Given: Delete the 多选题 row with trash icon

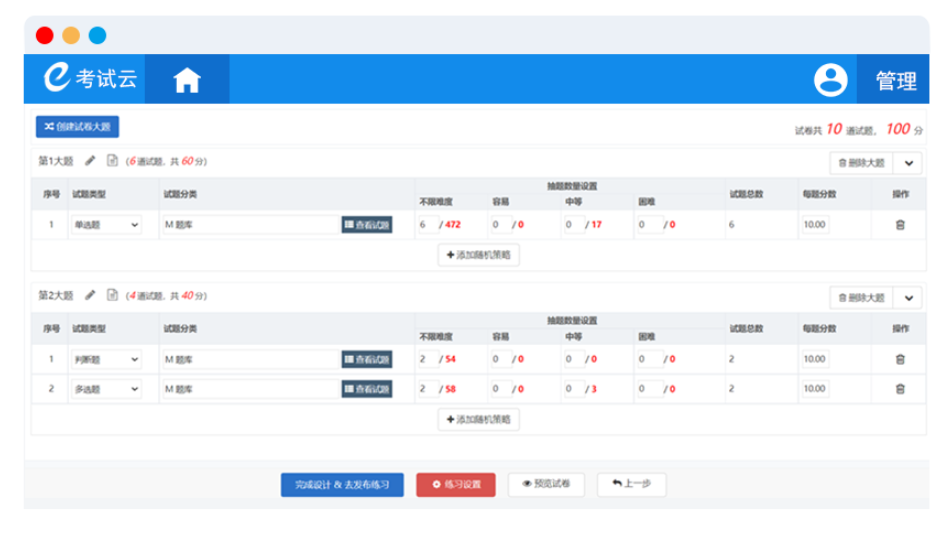Looking at the screenshot, I should tap(900, 389).
